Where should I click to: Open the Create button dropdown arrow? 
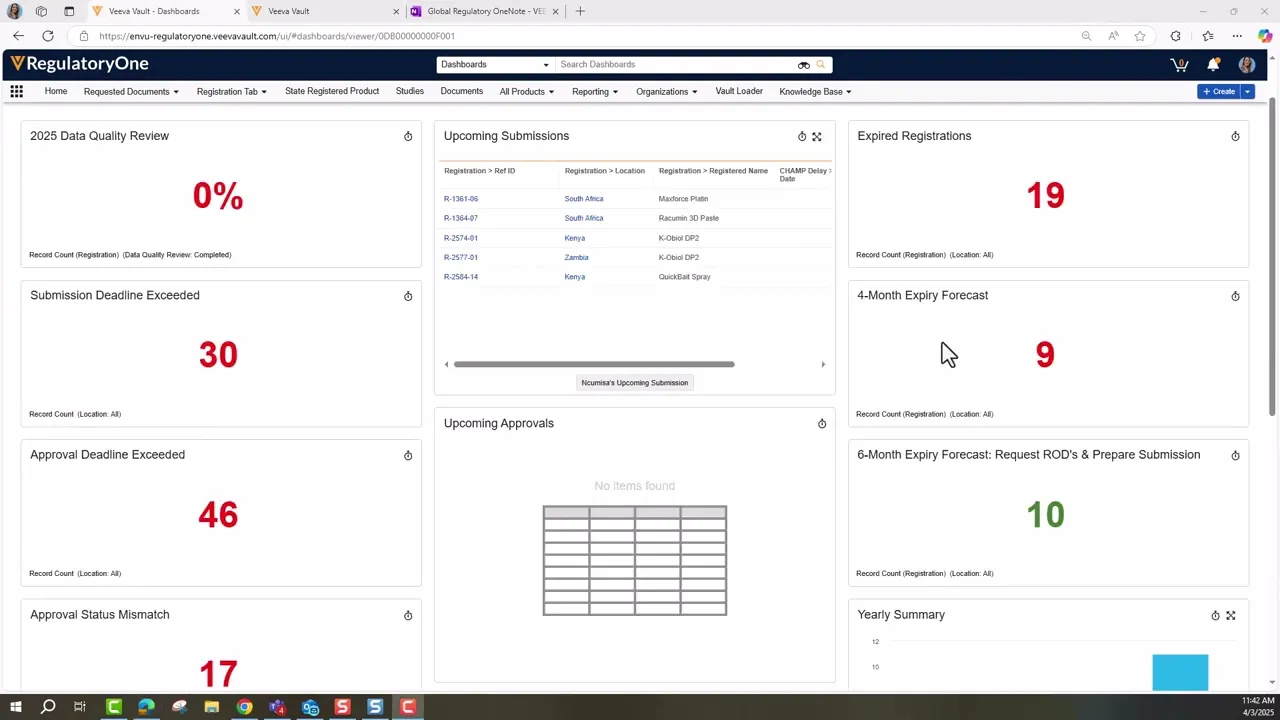(x=1247, y=92)
